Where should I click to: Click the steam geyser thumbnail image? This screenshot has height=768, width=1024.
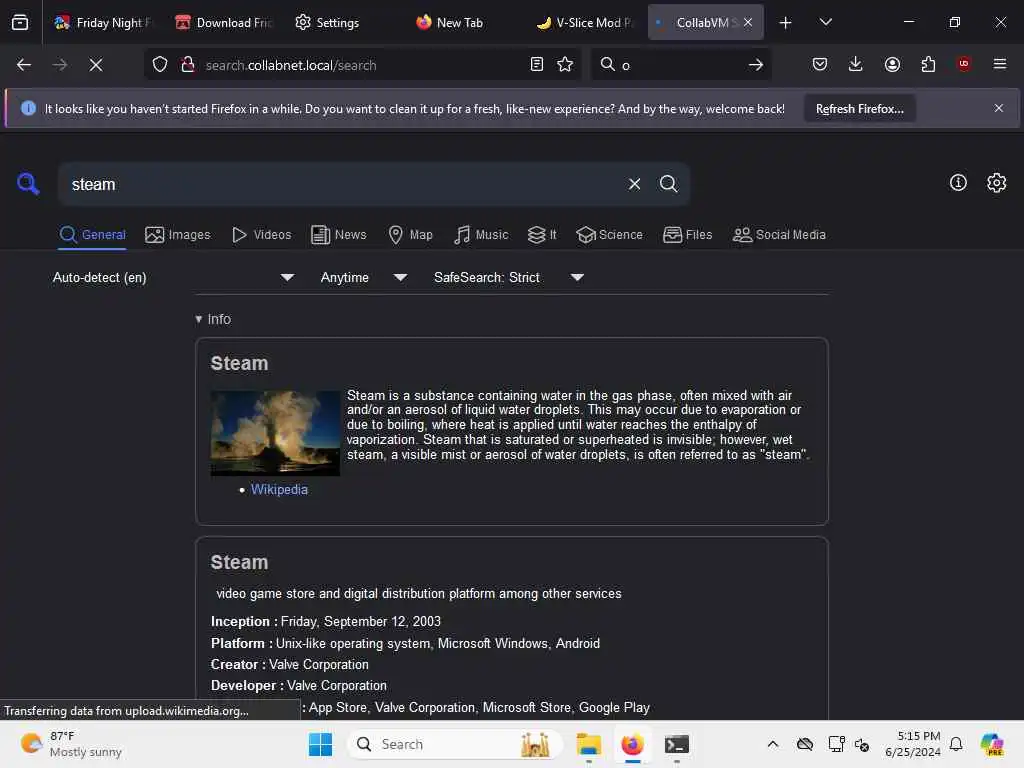pyautogui.click(x=275, y=433)
